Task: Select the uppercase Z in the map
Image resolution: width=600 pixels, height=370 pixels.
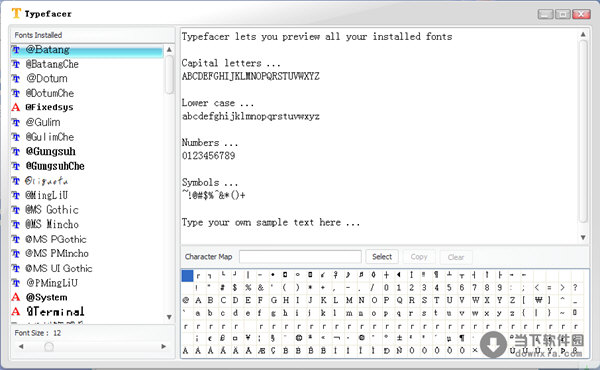Action: [x=512, y=300]
